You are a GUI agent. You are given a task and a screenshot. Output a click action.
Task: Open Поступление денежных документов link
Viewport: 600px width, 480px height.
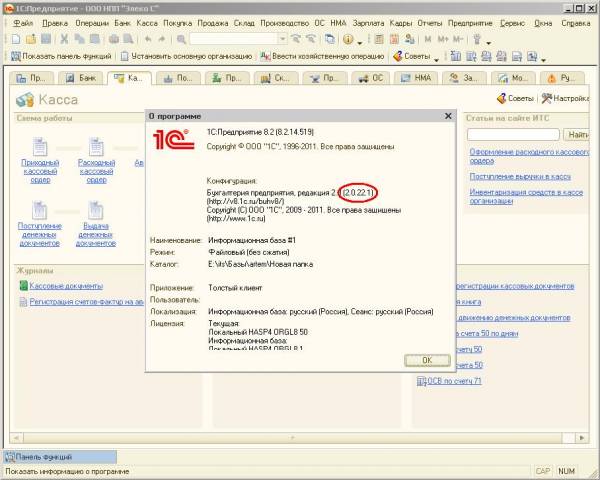40,234
